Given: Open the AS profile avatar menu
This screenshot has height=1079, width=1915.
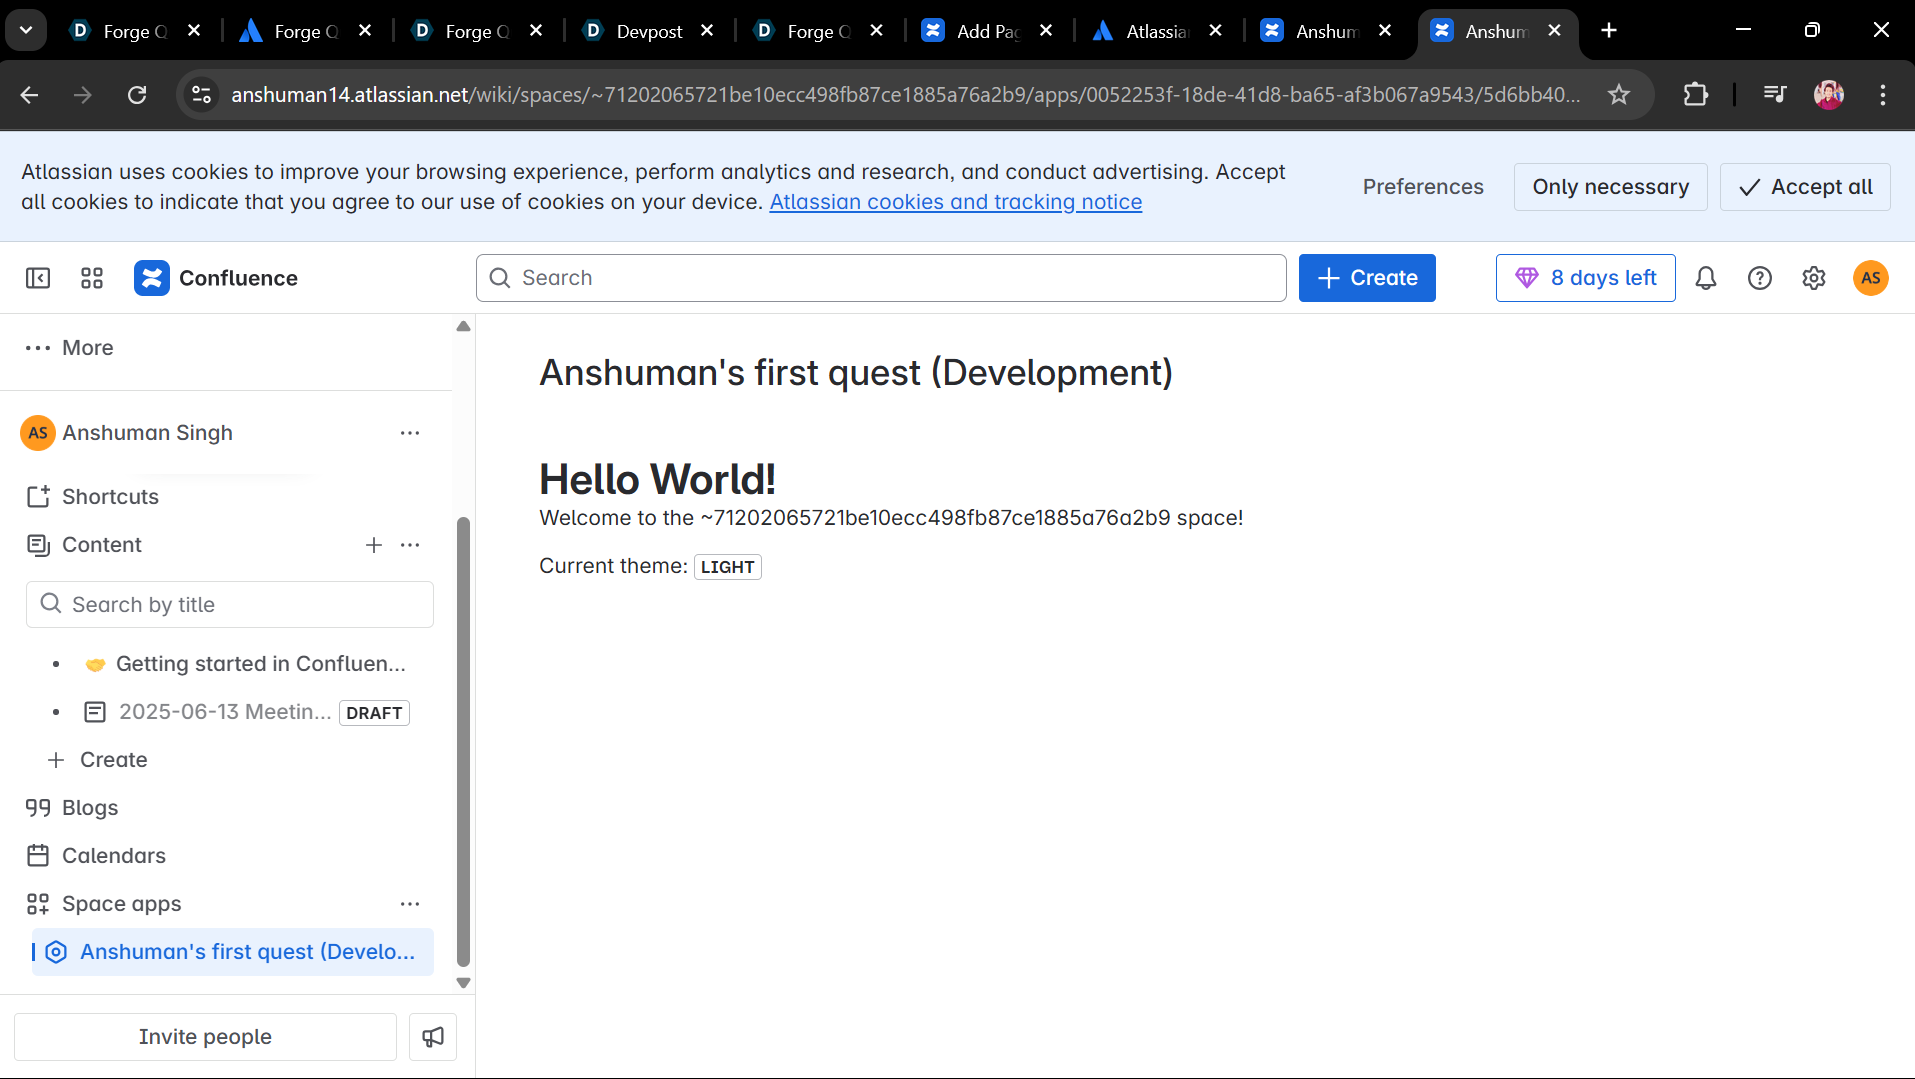Looking at the screenshot, I should (x=1871, y=278).
